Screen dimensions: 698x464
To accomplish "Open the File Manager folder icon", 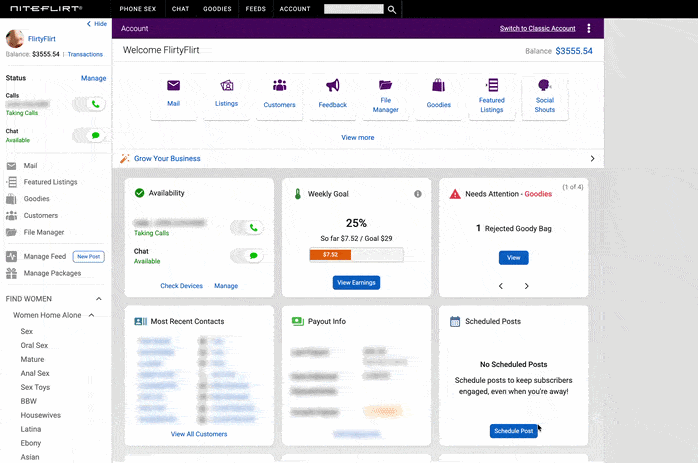I will [386, 85].
